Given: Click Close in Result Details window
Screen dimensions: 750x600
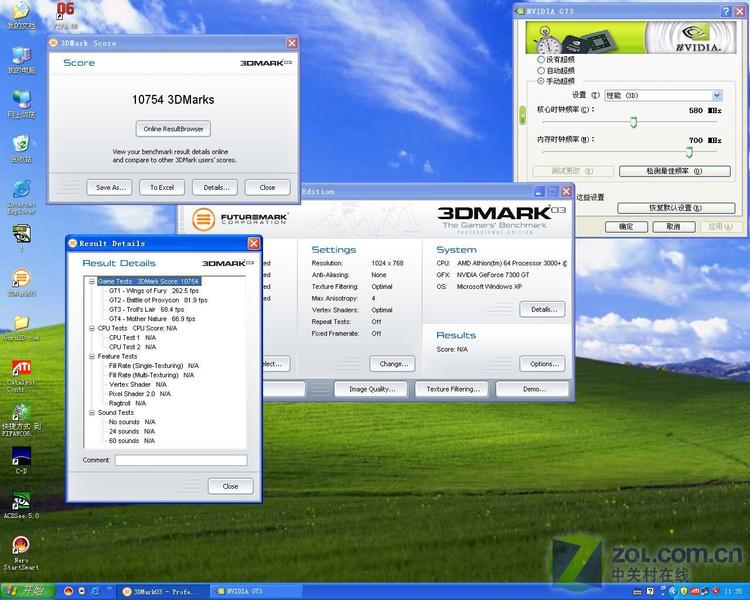Looking at the screenshot, I should click(231, 486).
